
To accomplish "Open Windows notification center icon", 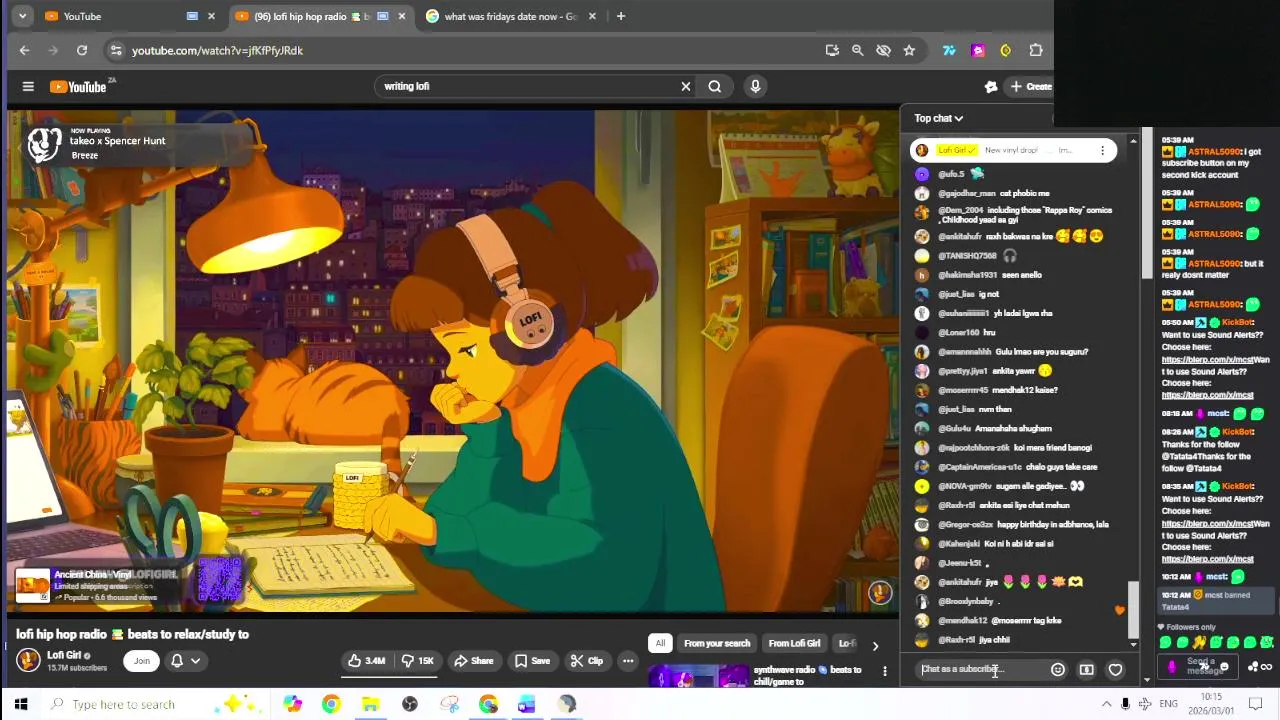I will [x=1256, y=704].
